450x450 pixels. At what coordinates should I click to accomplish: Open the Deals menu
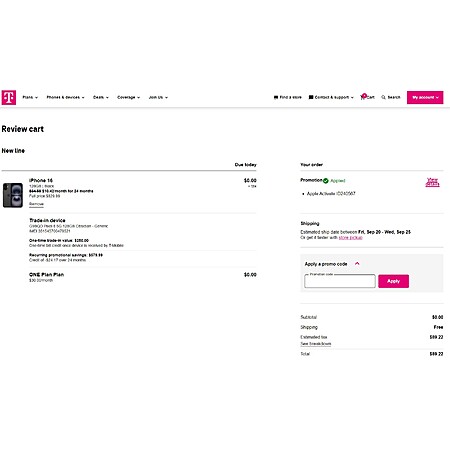click(x=101, y=97)
